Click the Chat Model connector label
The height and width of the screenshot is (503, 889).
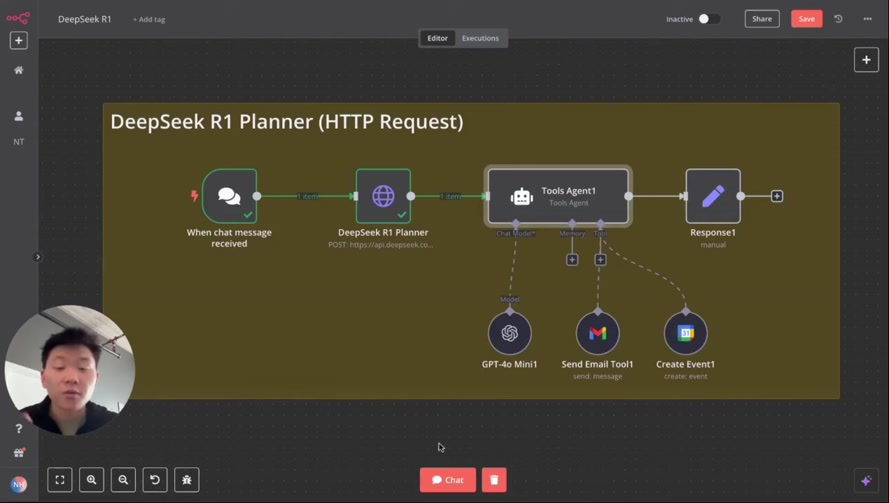click(x=516, y=234)
